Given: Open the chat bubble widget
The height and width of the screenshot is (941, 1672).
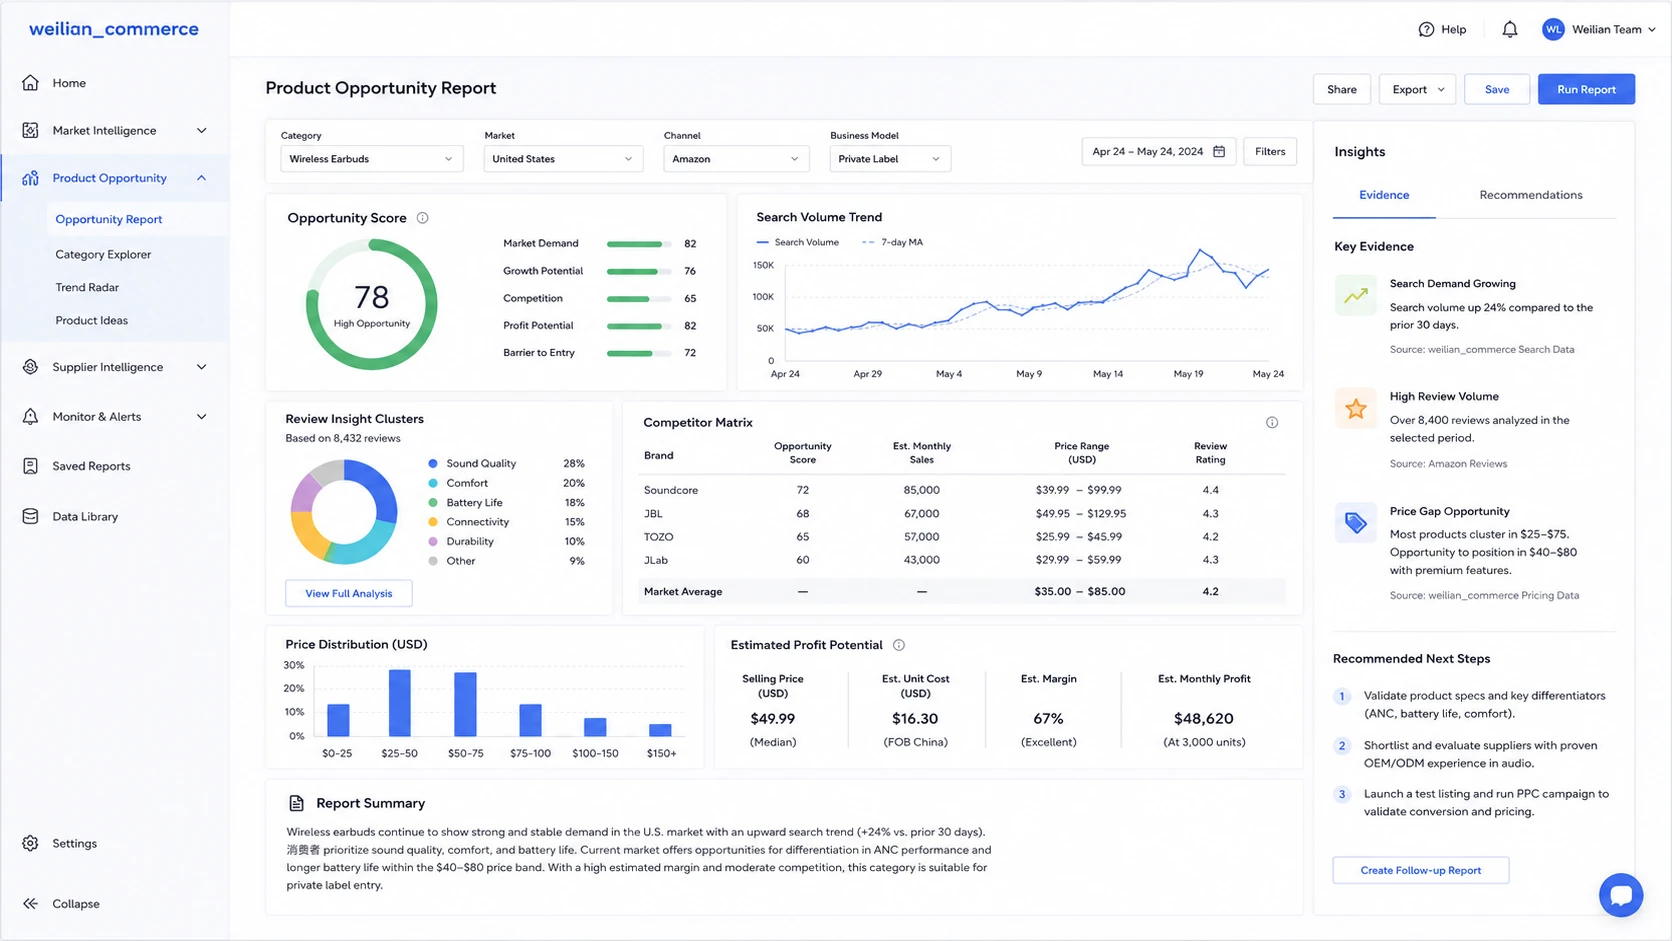Looking at the screenshot, I should (x=1621, y=895).
